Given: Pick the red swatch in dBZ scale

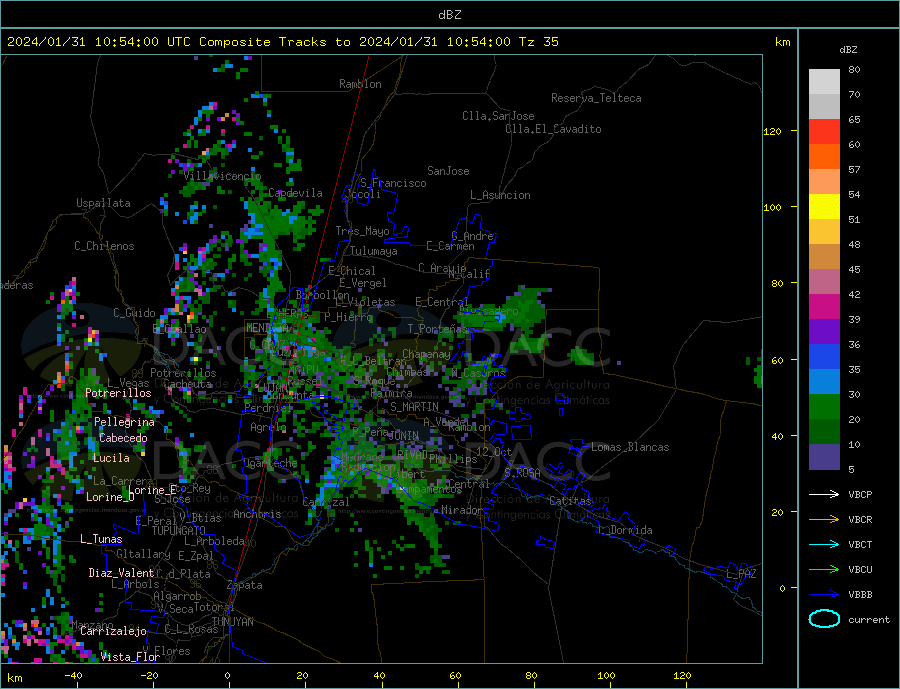Looking at the screenshot, I should [x=824, y=131].
